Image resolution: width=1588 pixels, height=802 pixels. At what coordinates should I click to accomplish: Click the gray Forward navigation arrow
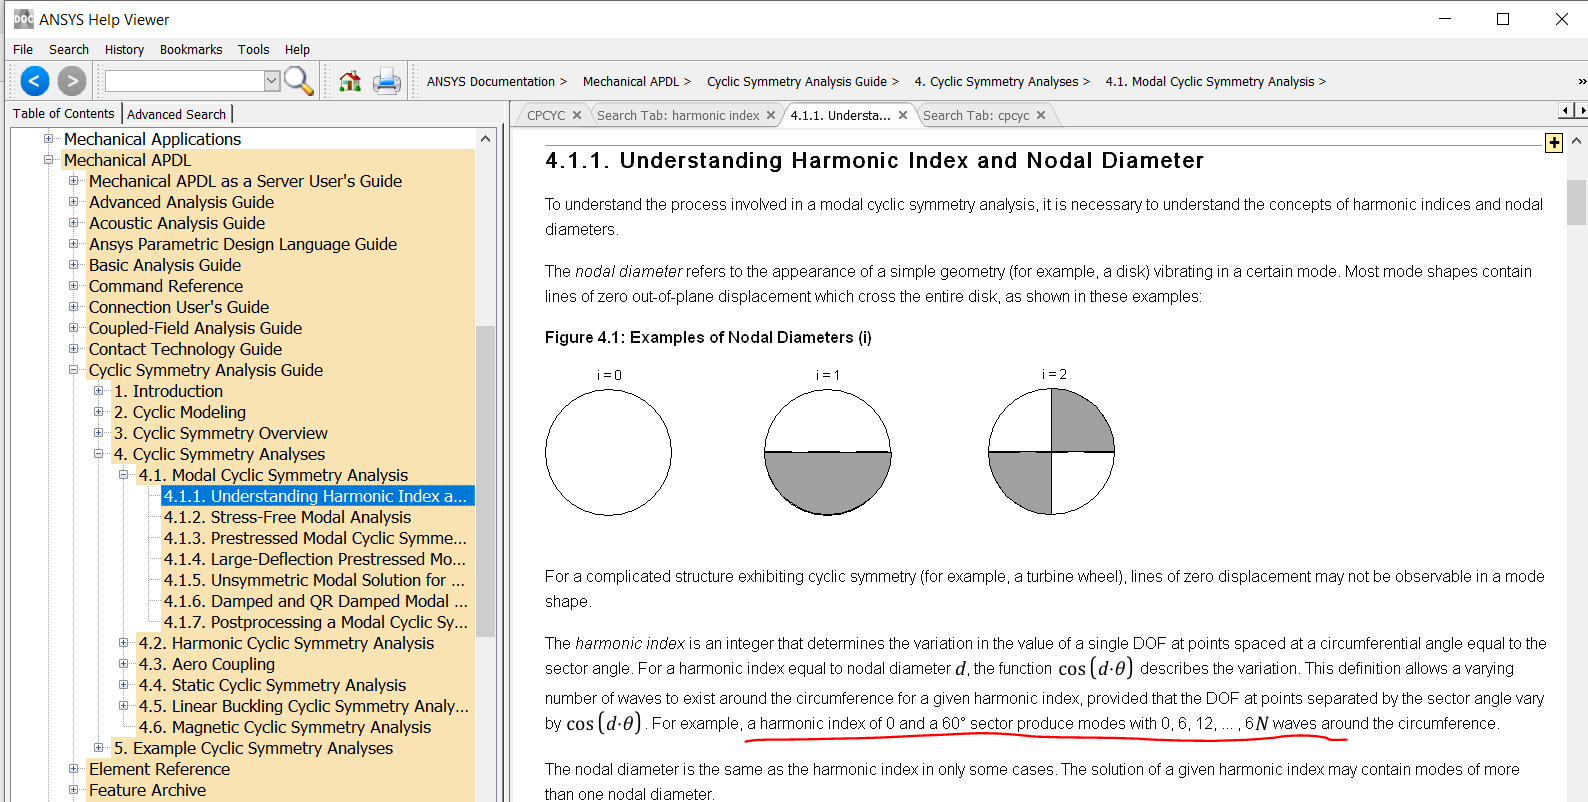click(71, 81)
